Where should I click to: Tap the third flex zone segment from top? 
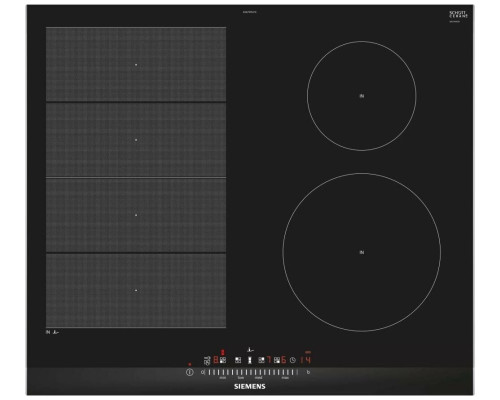(x=136, y=215)
